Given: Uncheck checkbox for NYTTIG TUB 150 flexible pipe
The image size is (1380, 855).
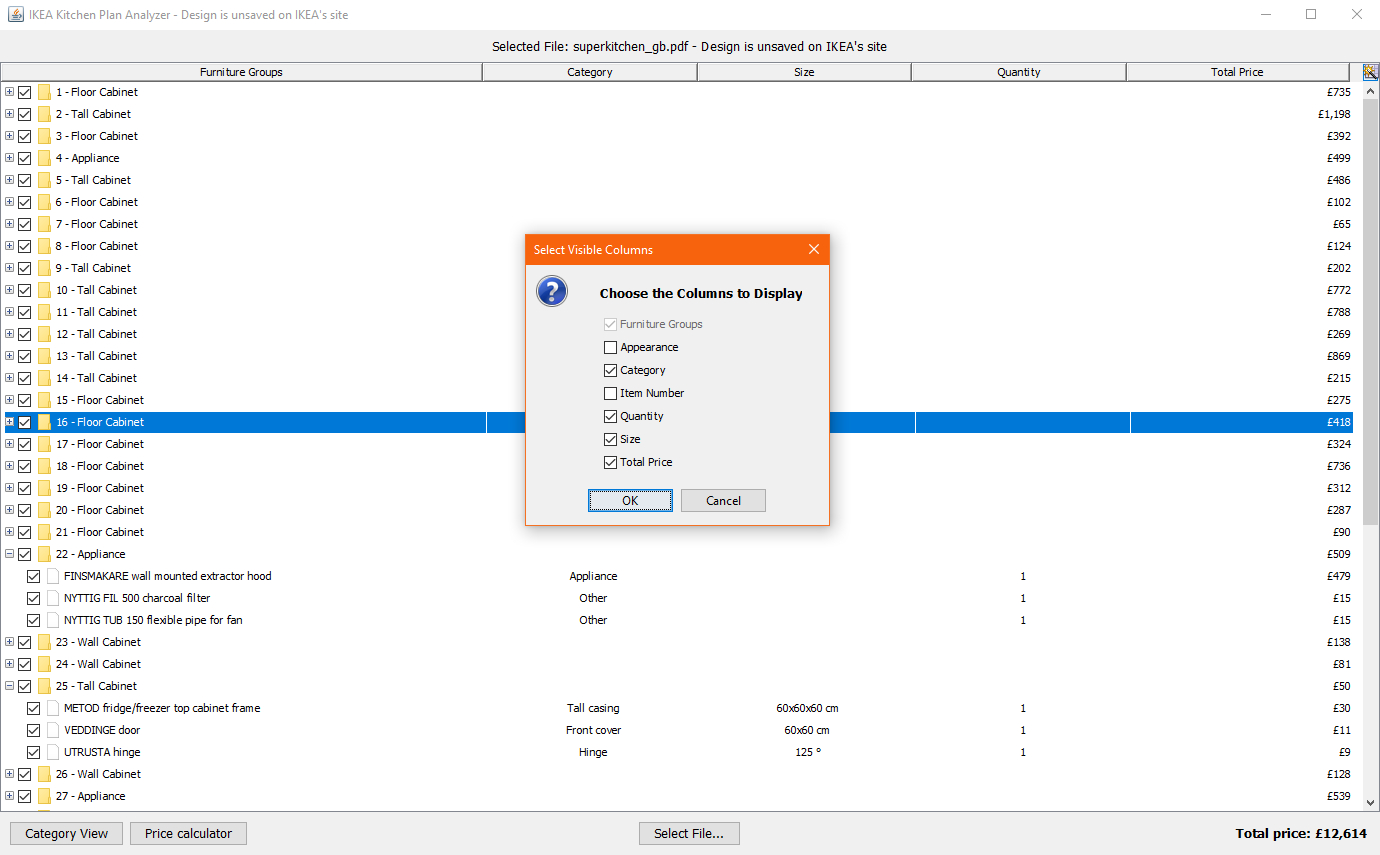Looking at the screenshot, I should [34, 620].
